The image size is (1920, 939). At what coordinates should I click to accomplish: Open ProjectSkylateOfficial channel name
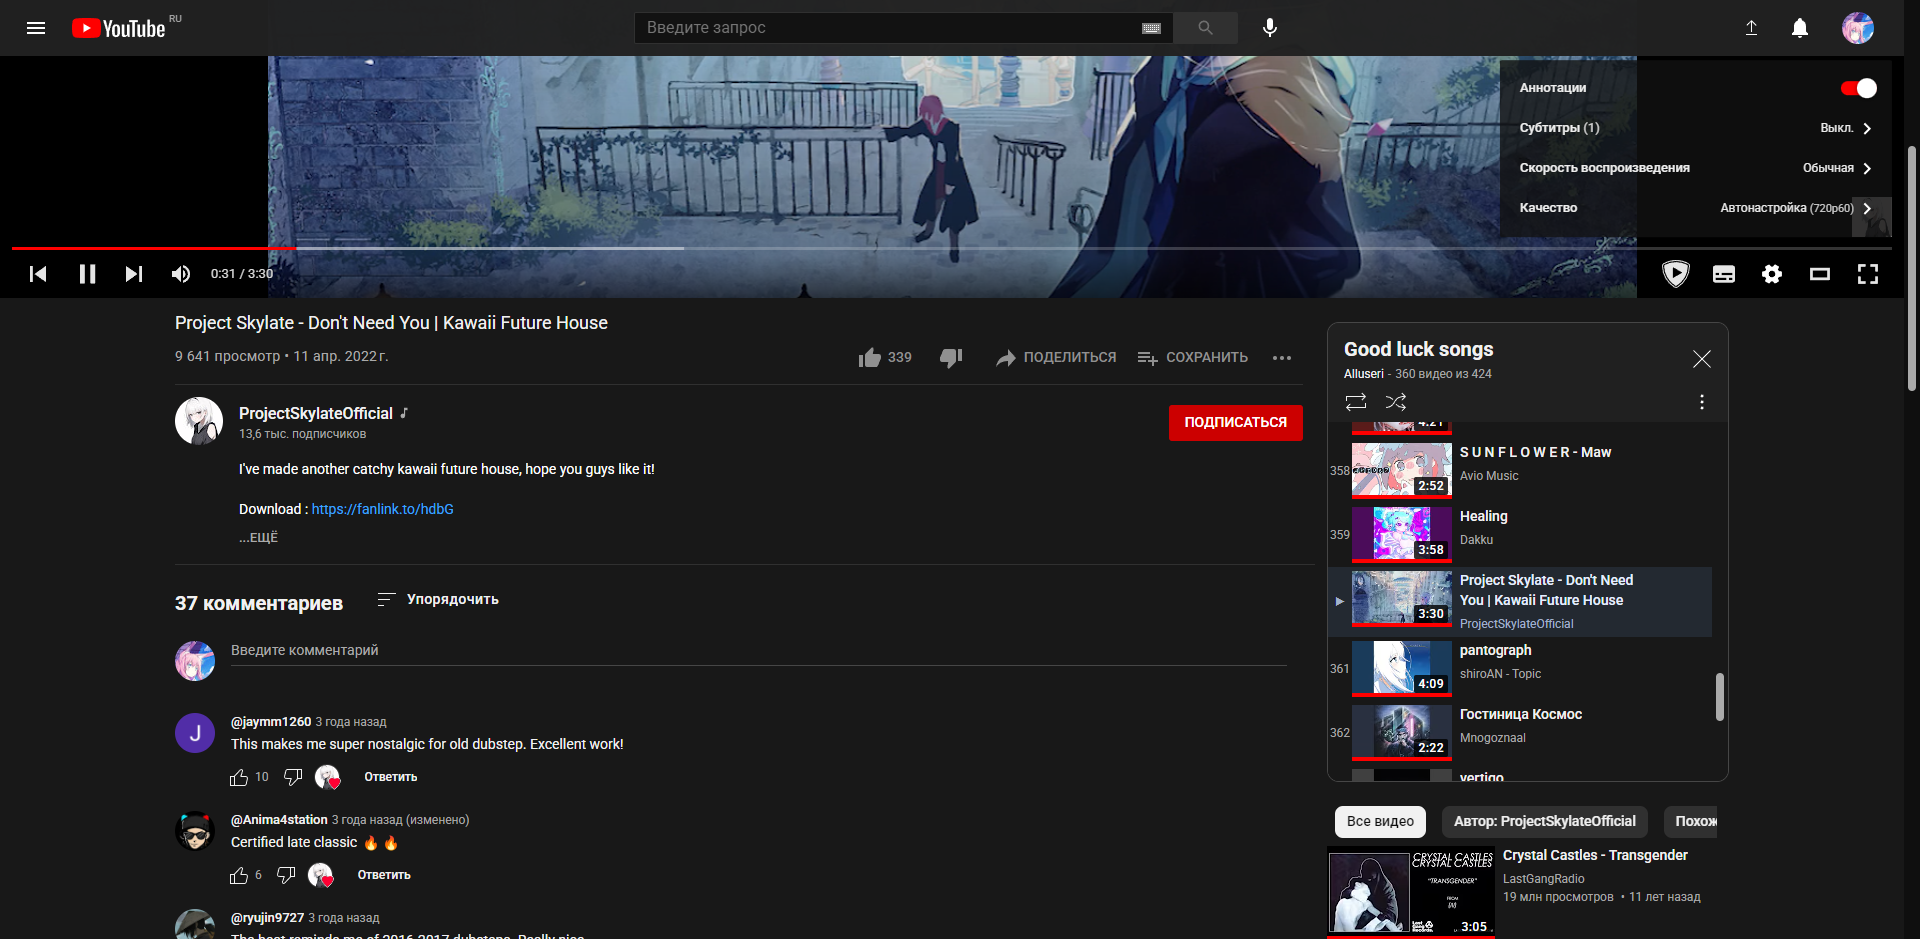click(x=316, y=413)
